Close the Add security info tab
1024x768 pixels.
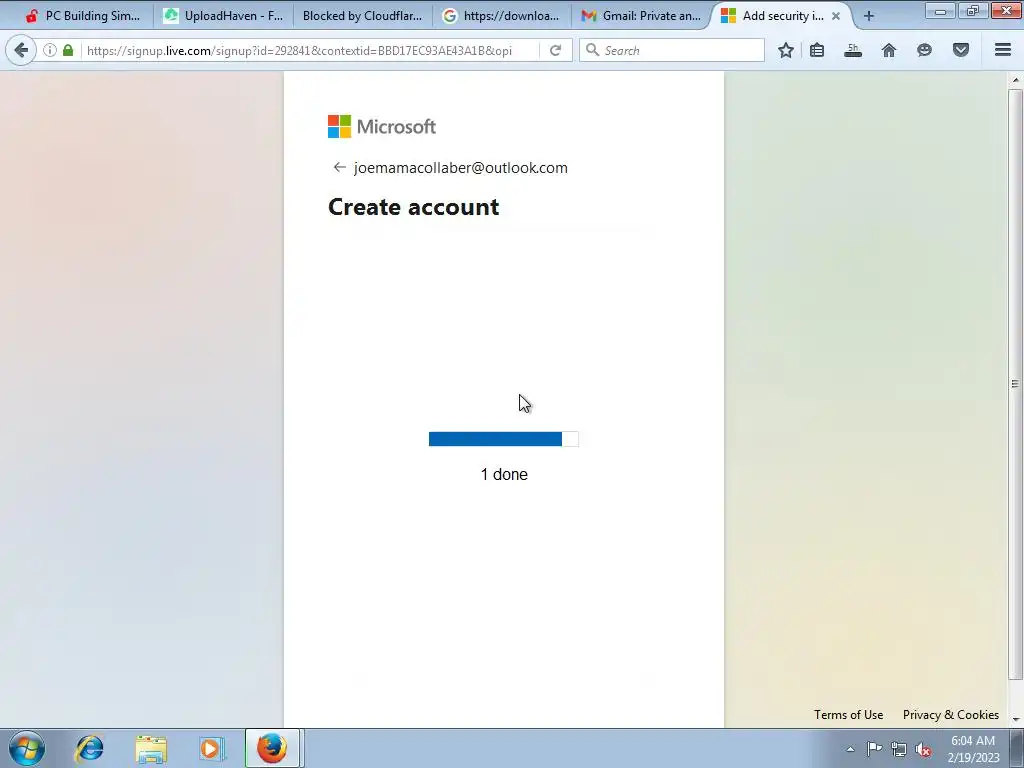point(836,16)
